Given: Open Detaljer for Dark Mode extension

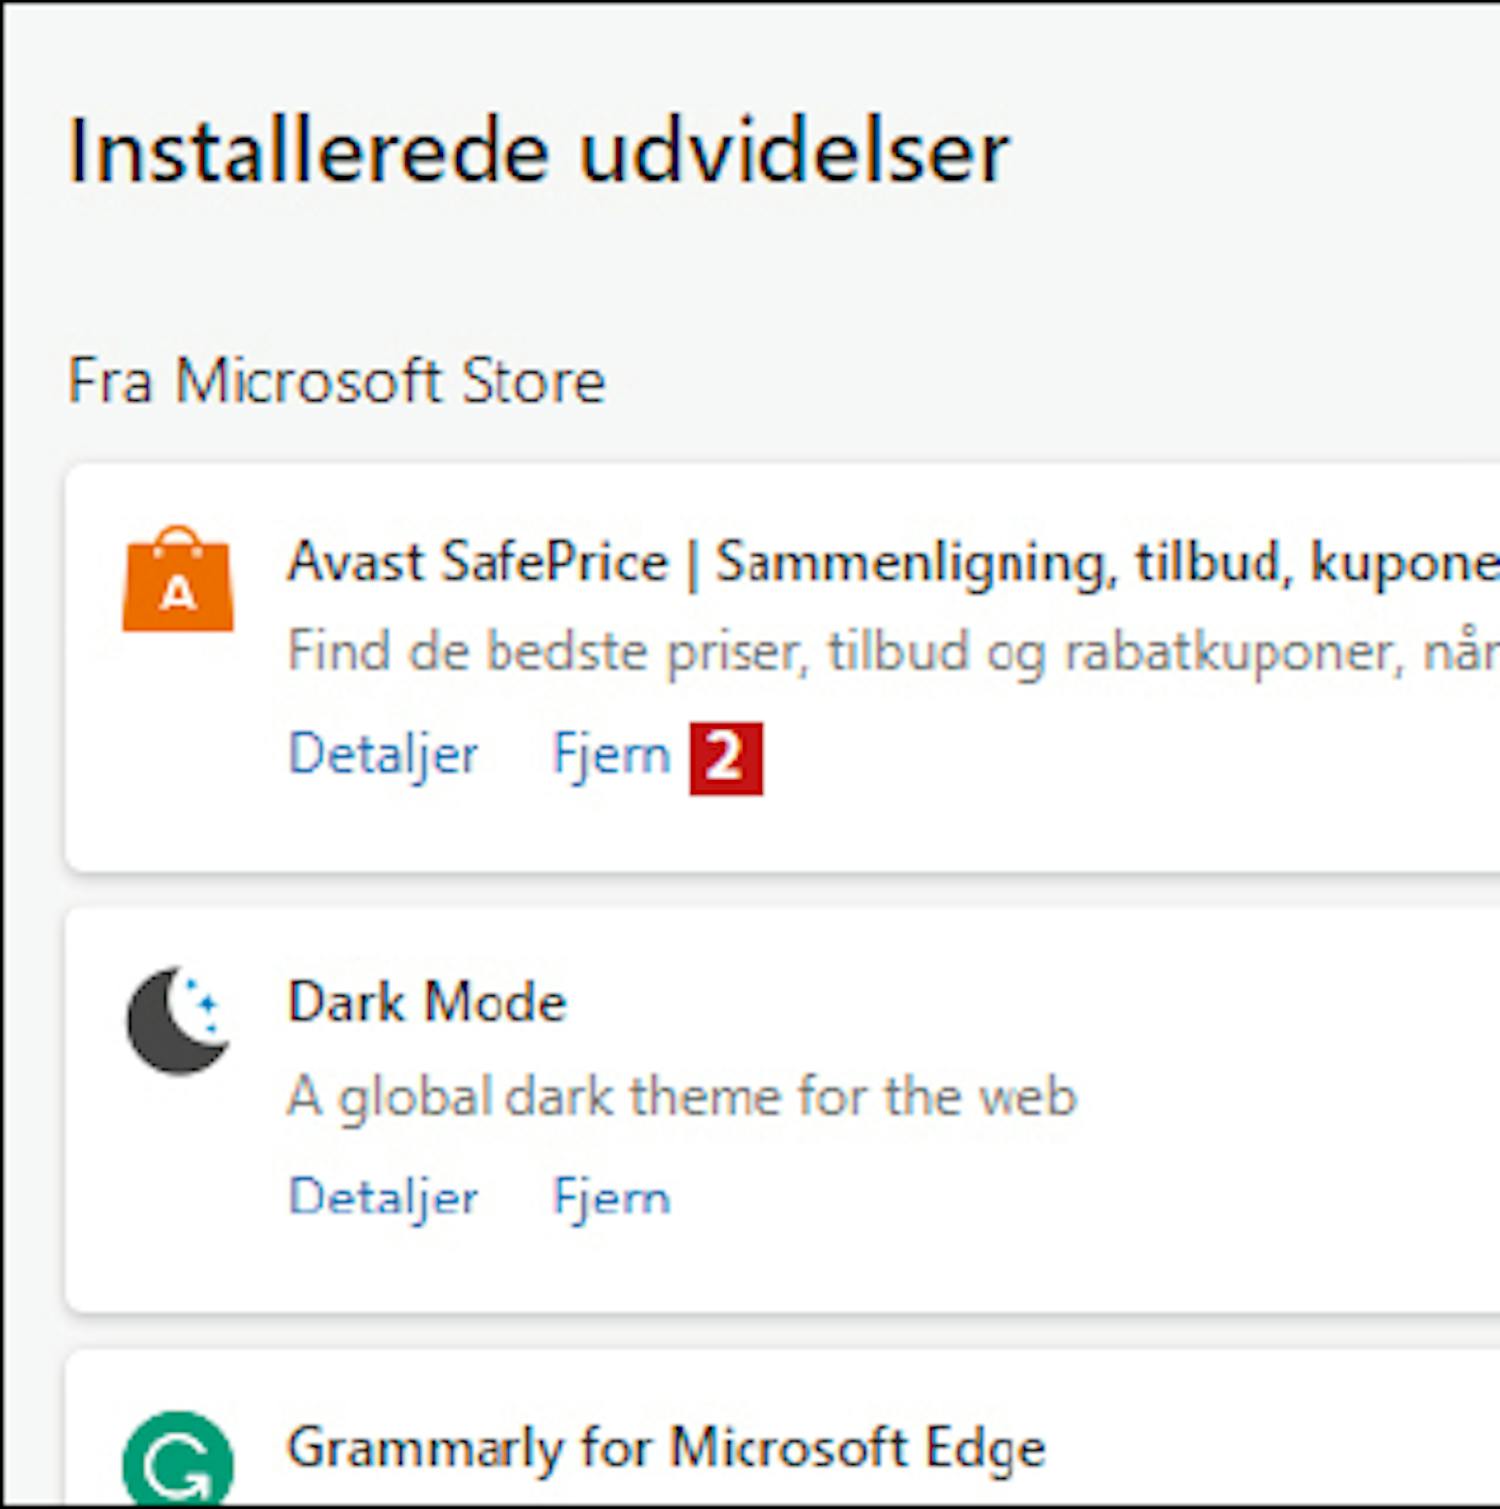Looking at the screenshot, I should click(x=383, y=1197).
